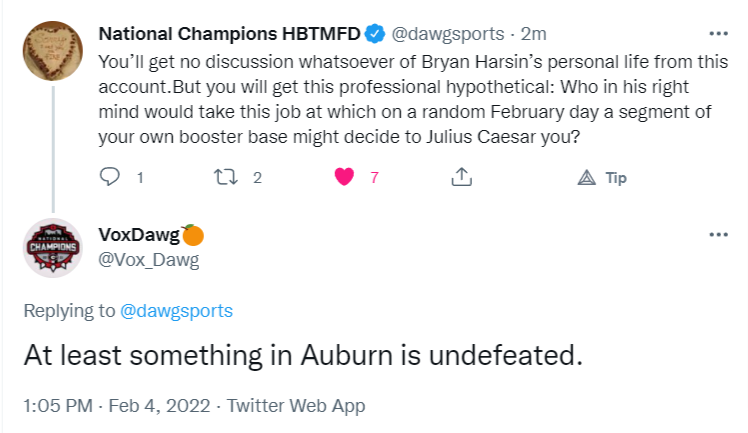
Task: Open the Tip label link
Action: click(x=616, y=178)
